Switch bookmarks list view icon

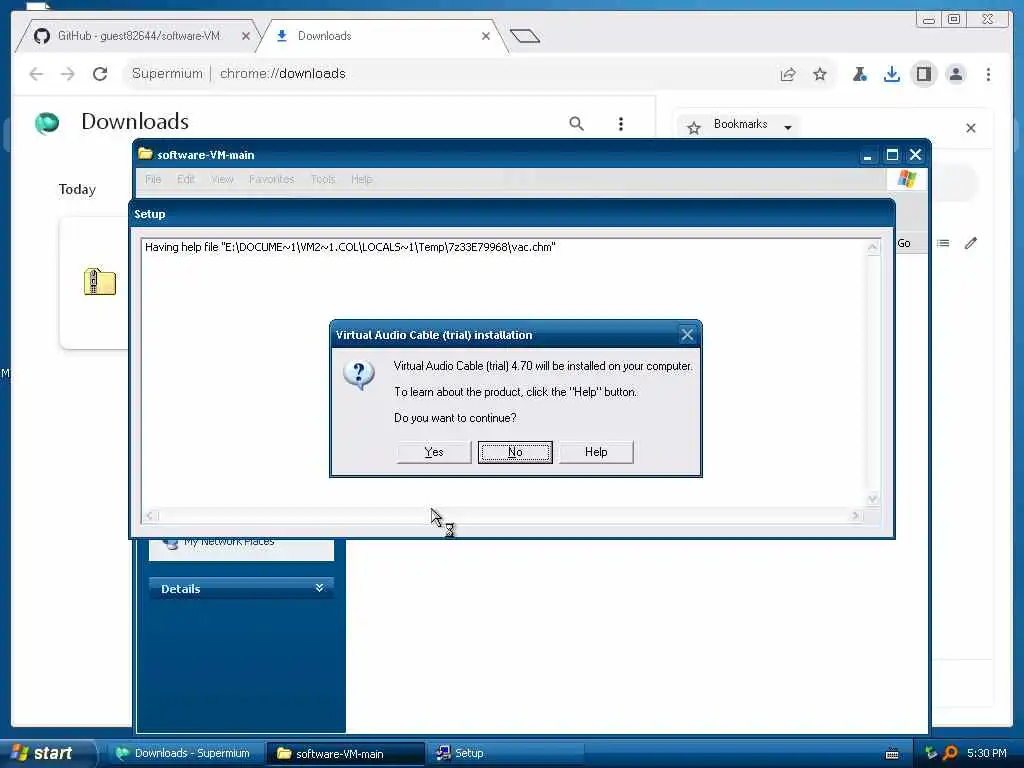click(943, 243)
